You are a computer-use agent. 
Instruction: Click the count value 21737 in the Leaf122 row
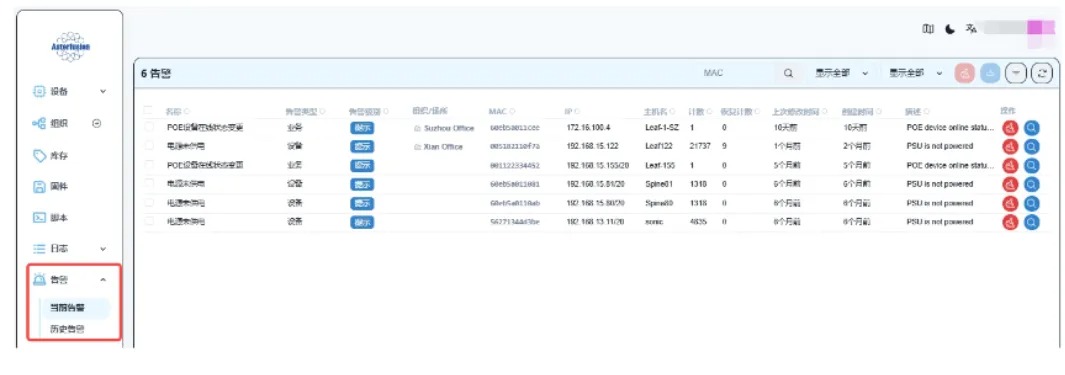(x=700, y=146)
